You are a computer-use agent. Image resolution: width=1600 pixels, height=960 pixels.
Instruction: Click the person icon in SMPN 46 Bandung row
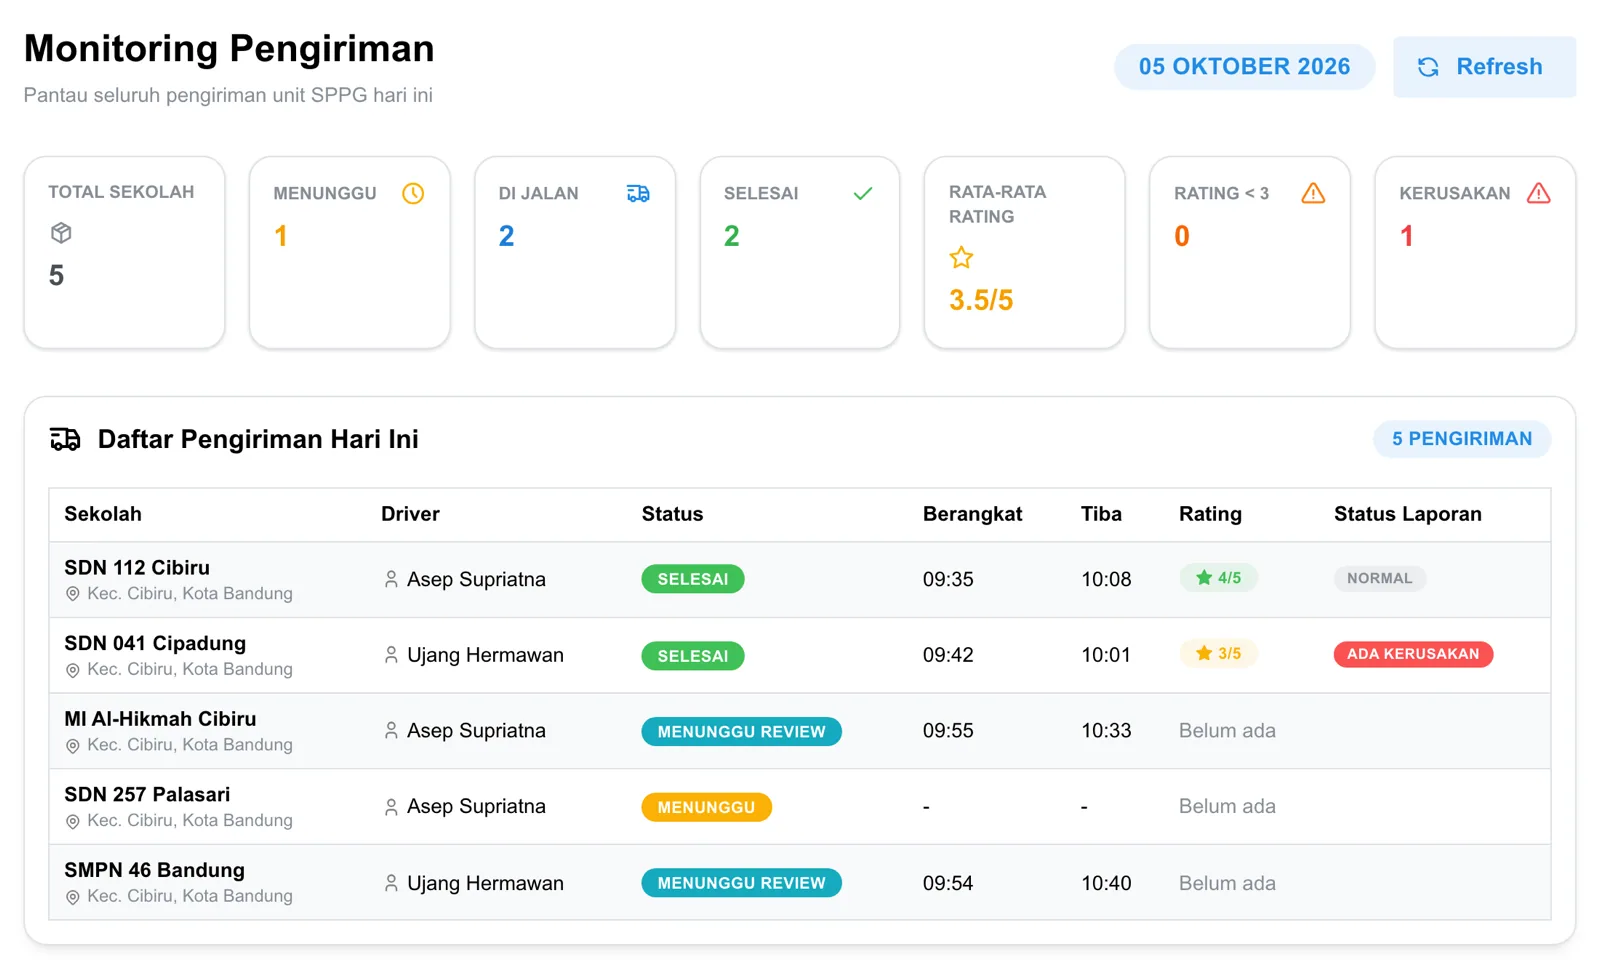click(x=391, y=883)
